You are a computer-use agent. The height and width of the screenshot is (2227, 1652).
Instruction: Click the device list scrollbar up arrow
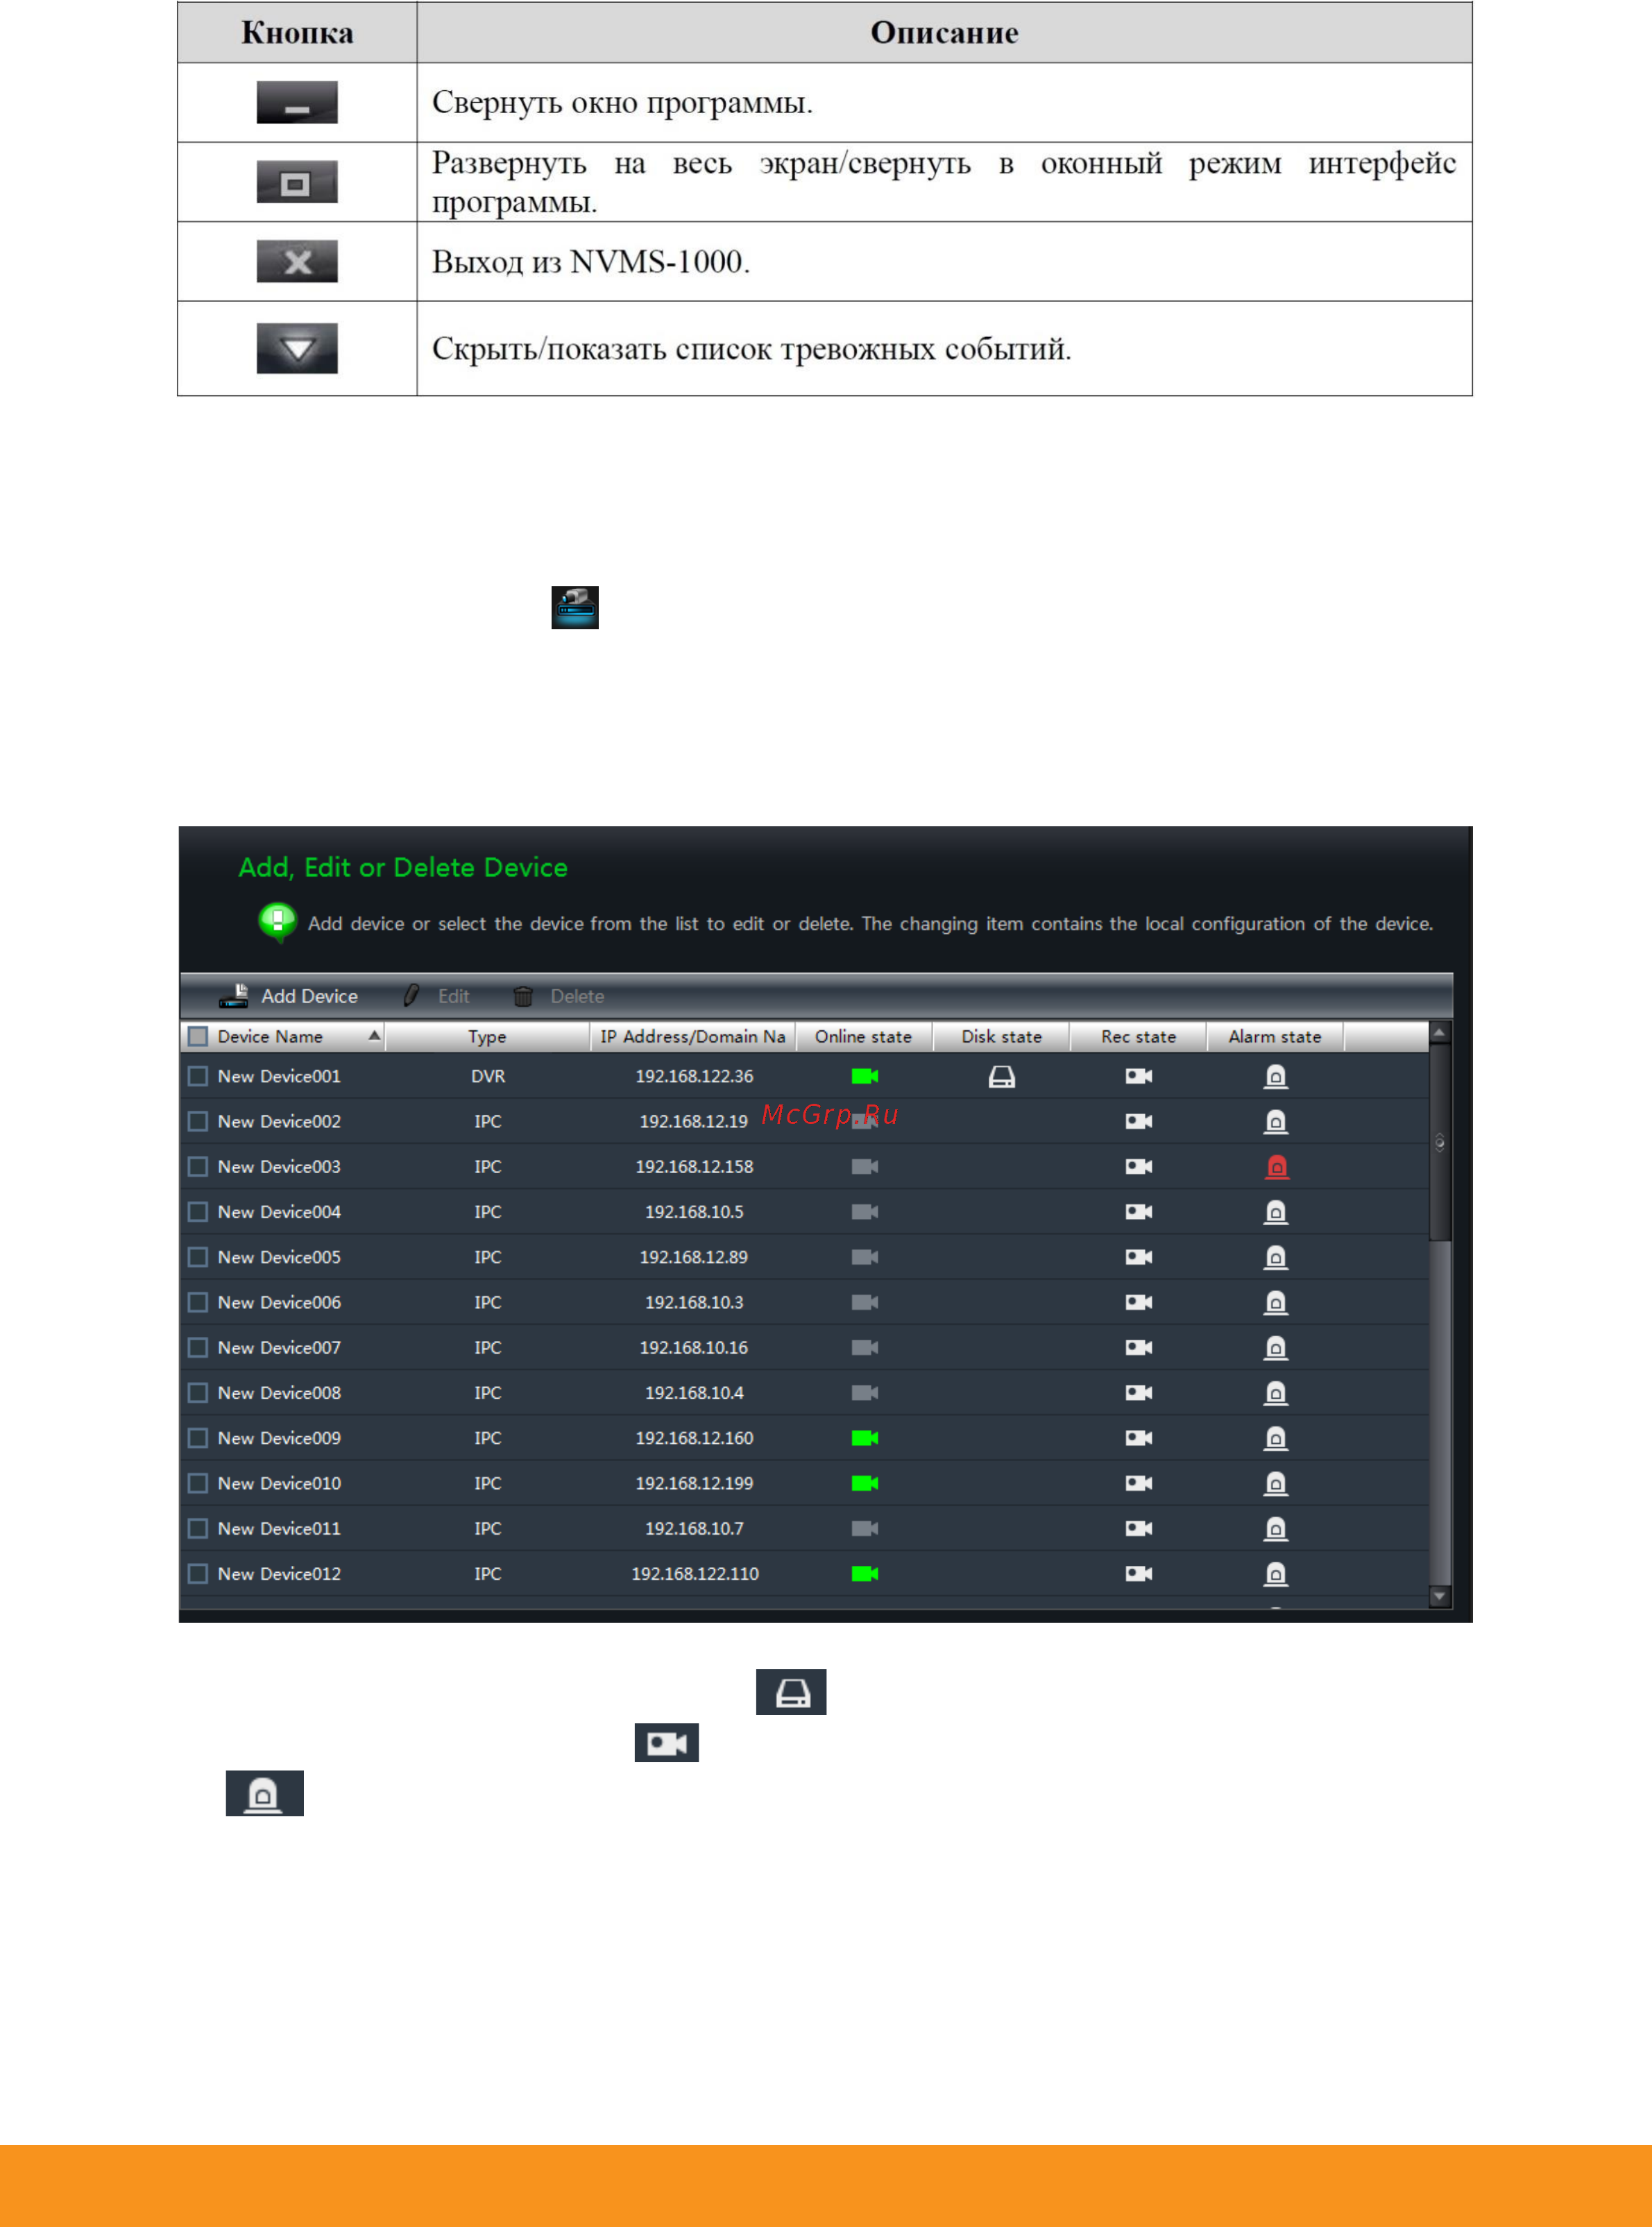1440,1032
